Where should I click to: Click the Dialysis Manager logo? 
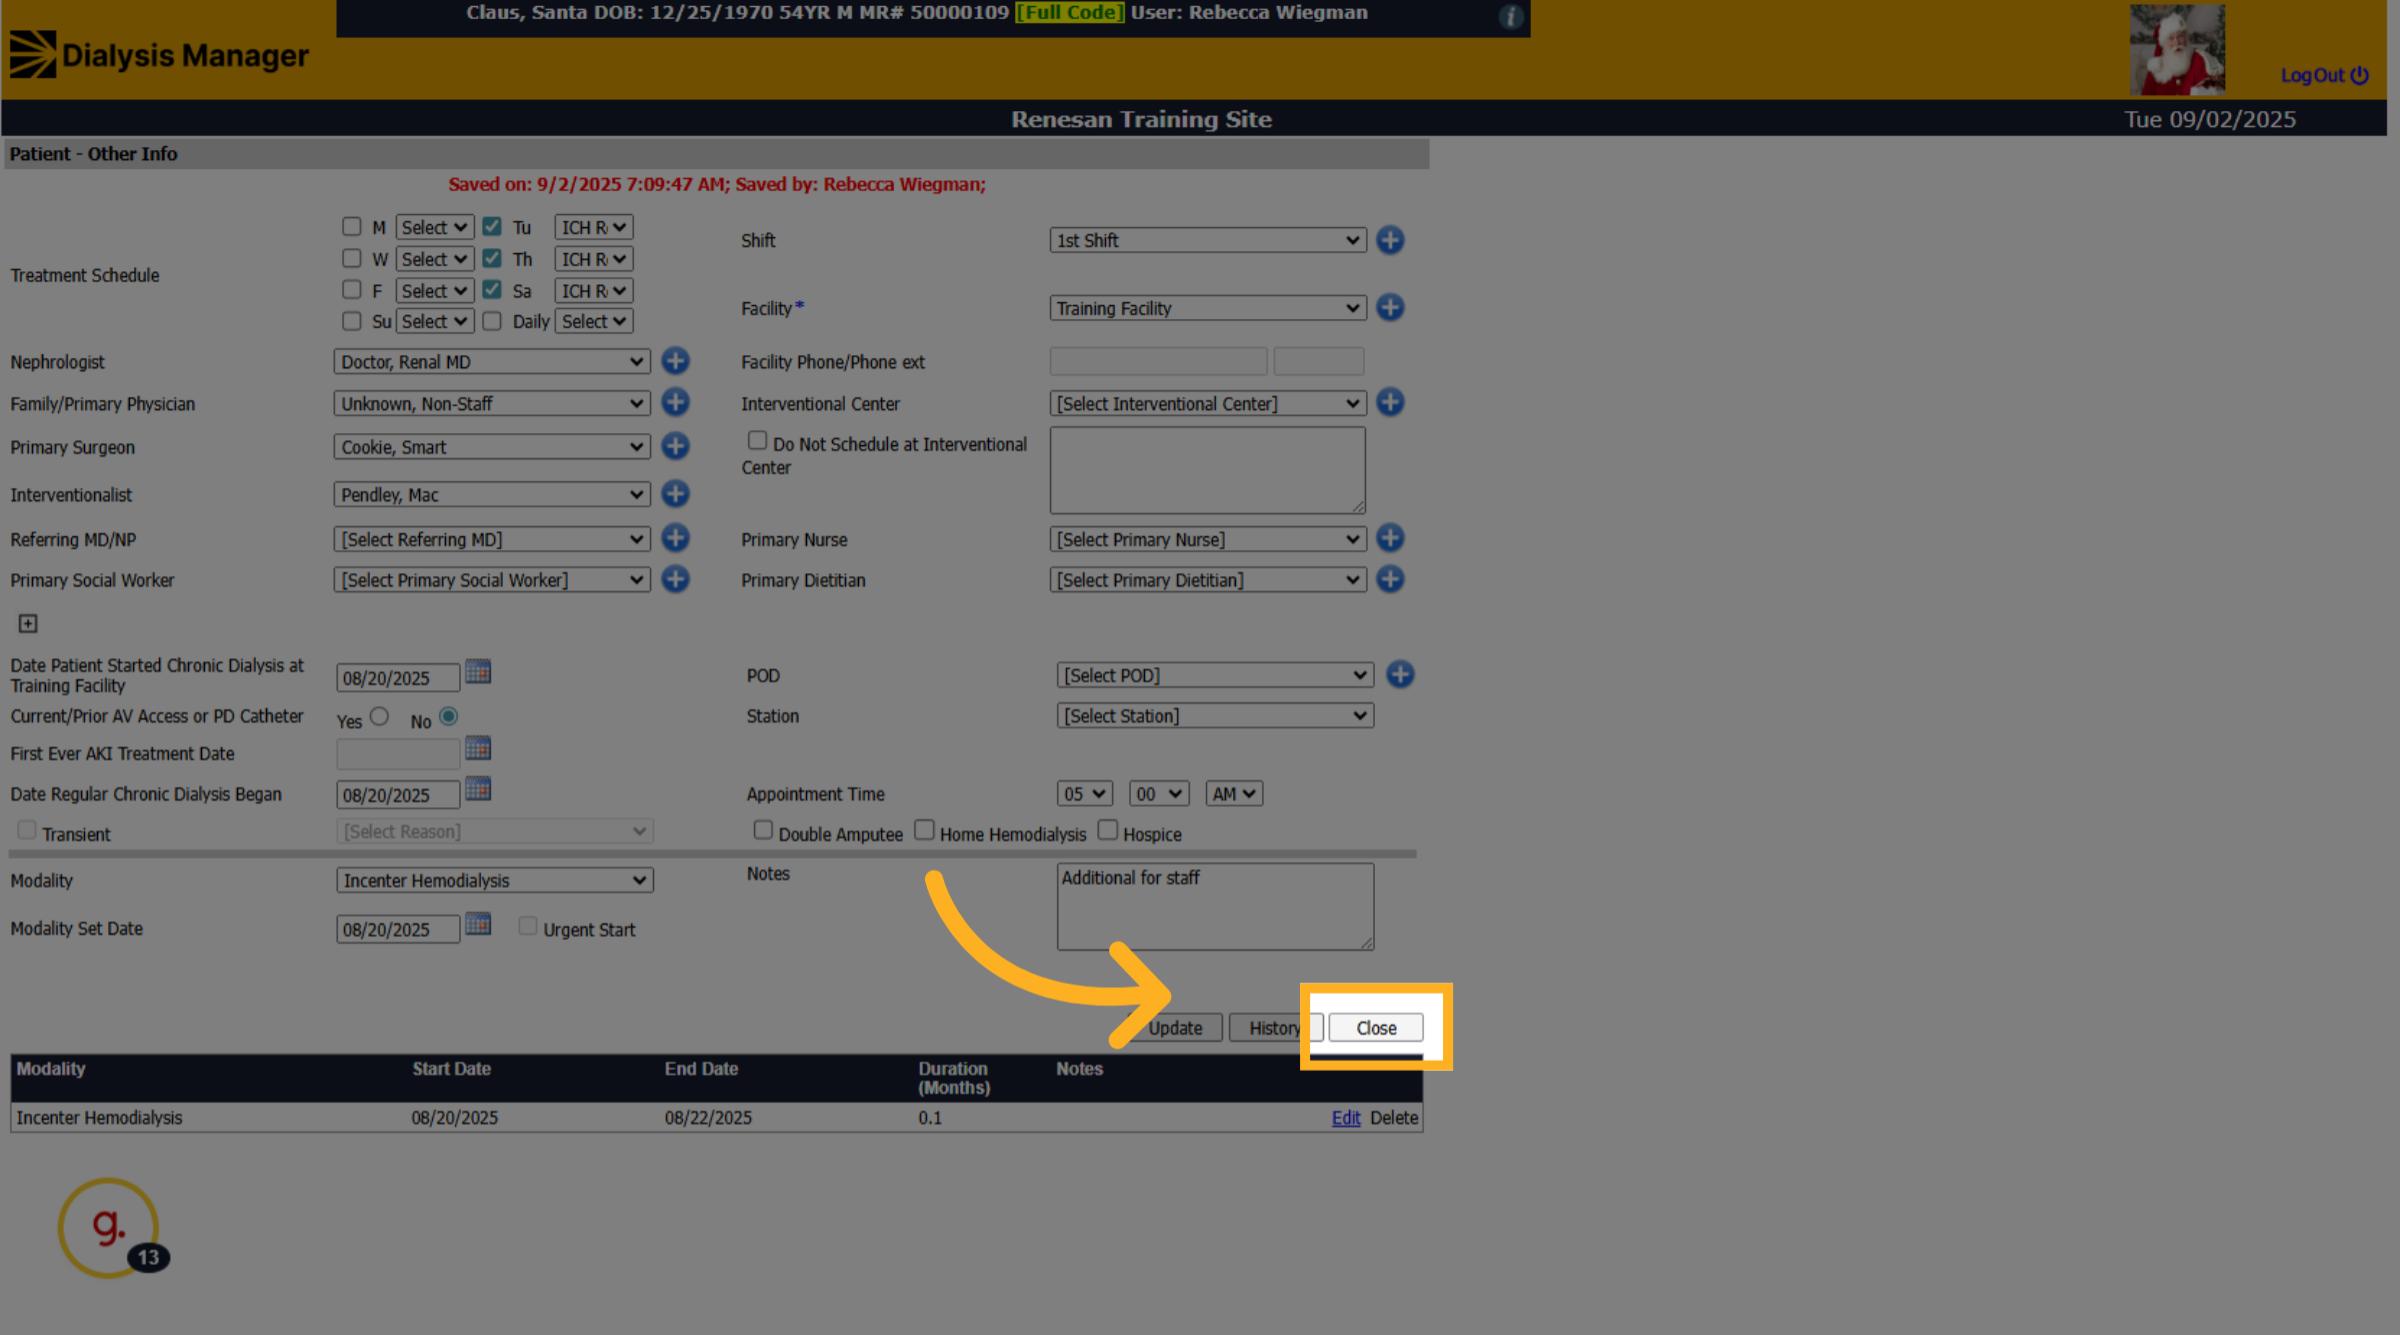[159, 55]
